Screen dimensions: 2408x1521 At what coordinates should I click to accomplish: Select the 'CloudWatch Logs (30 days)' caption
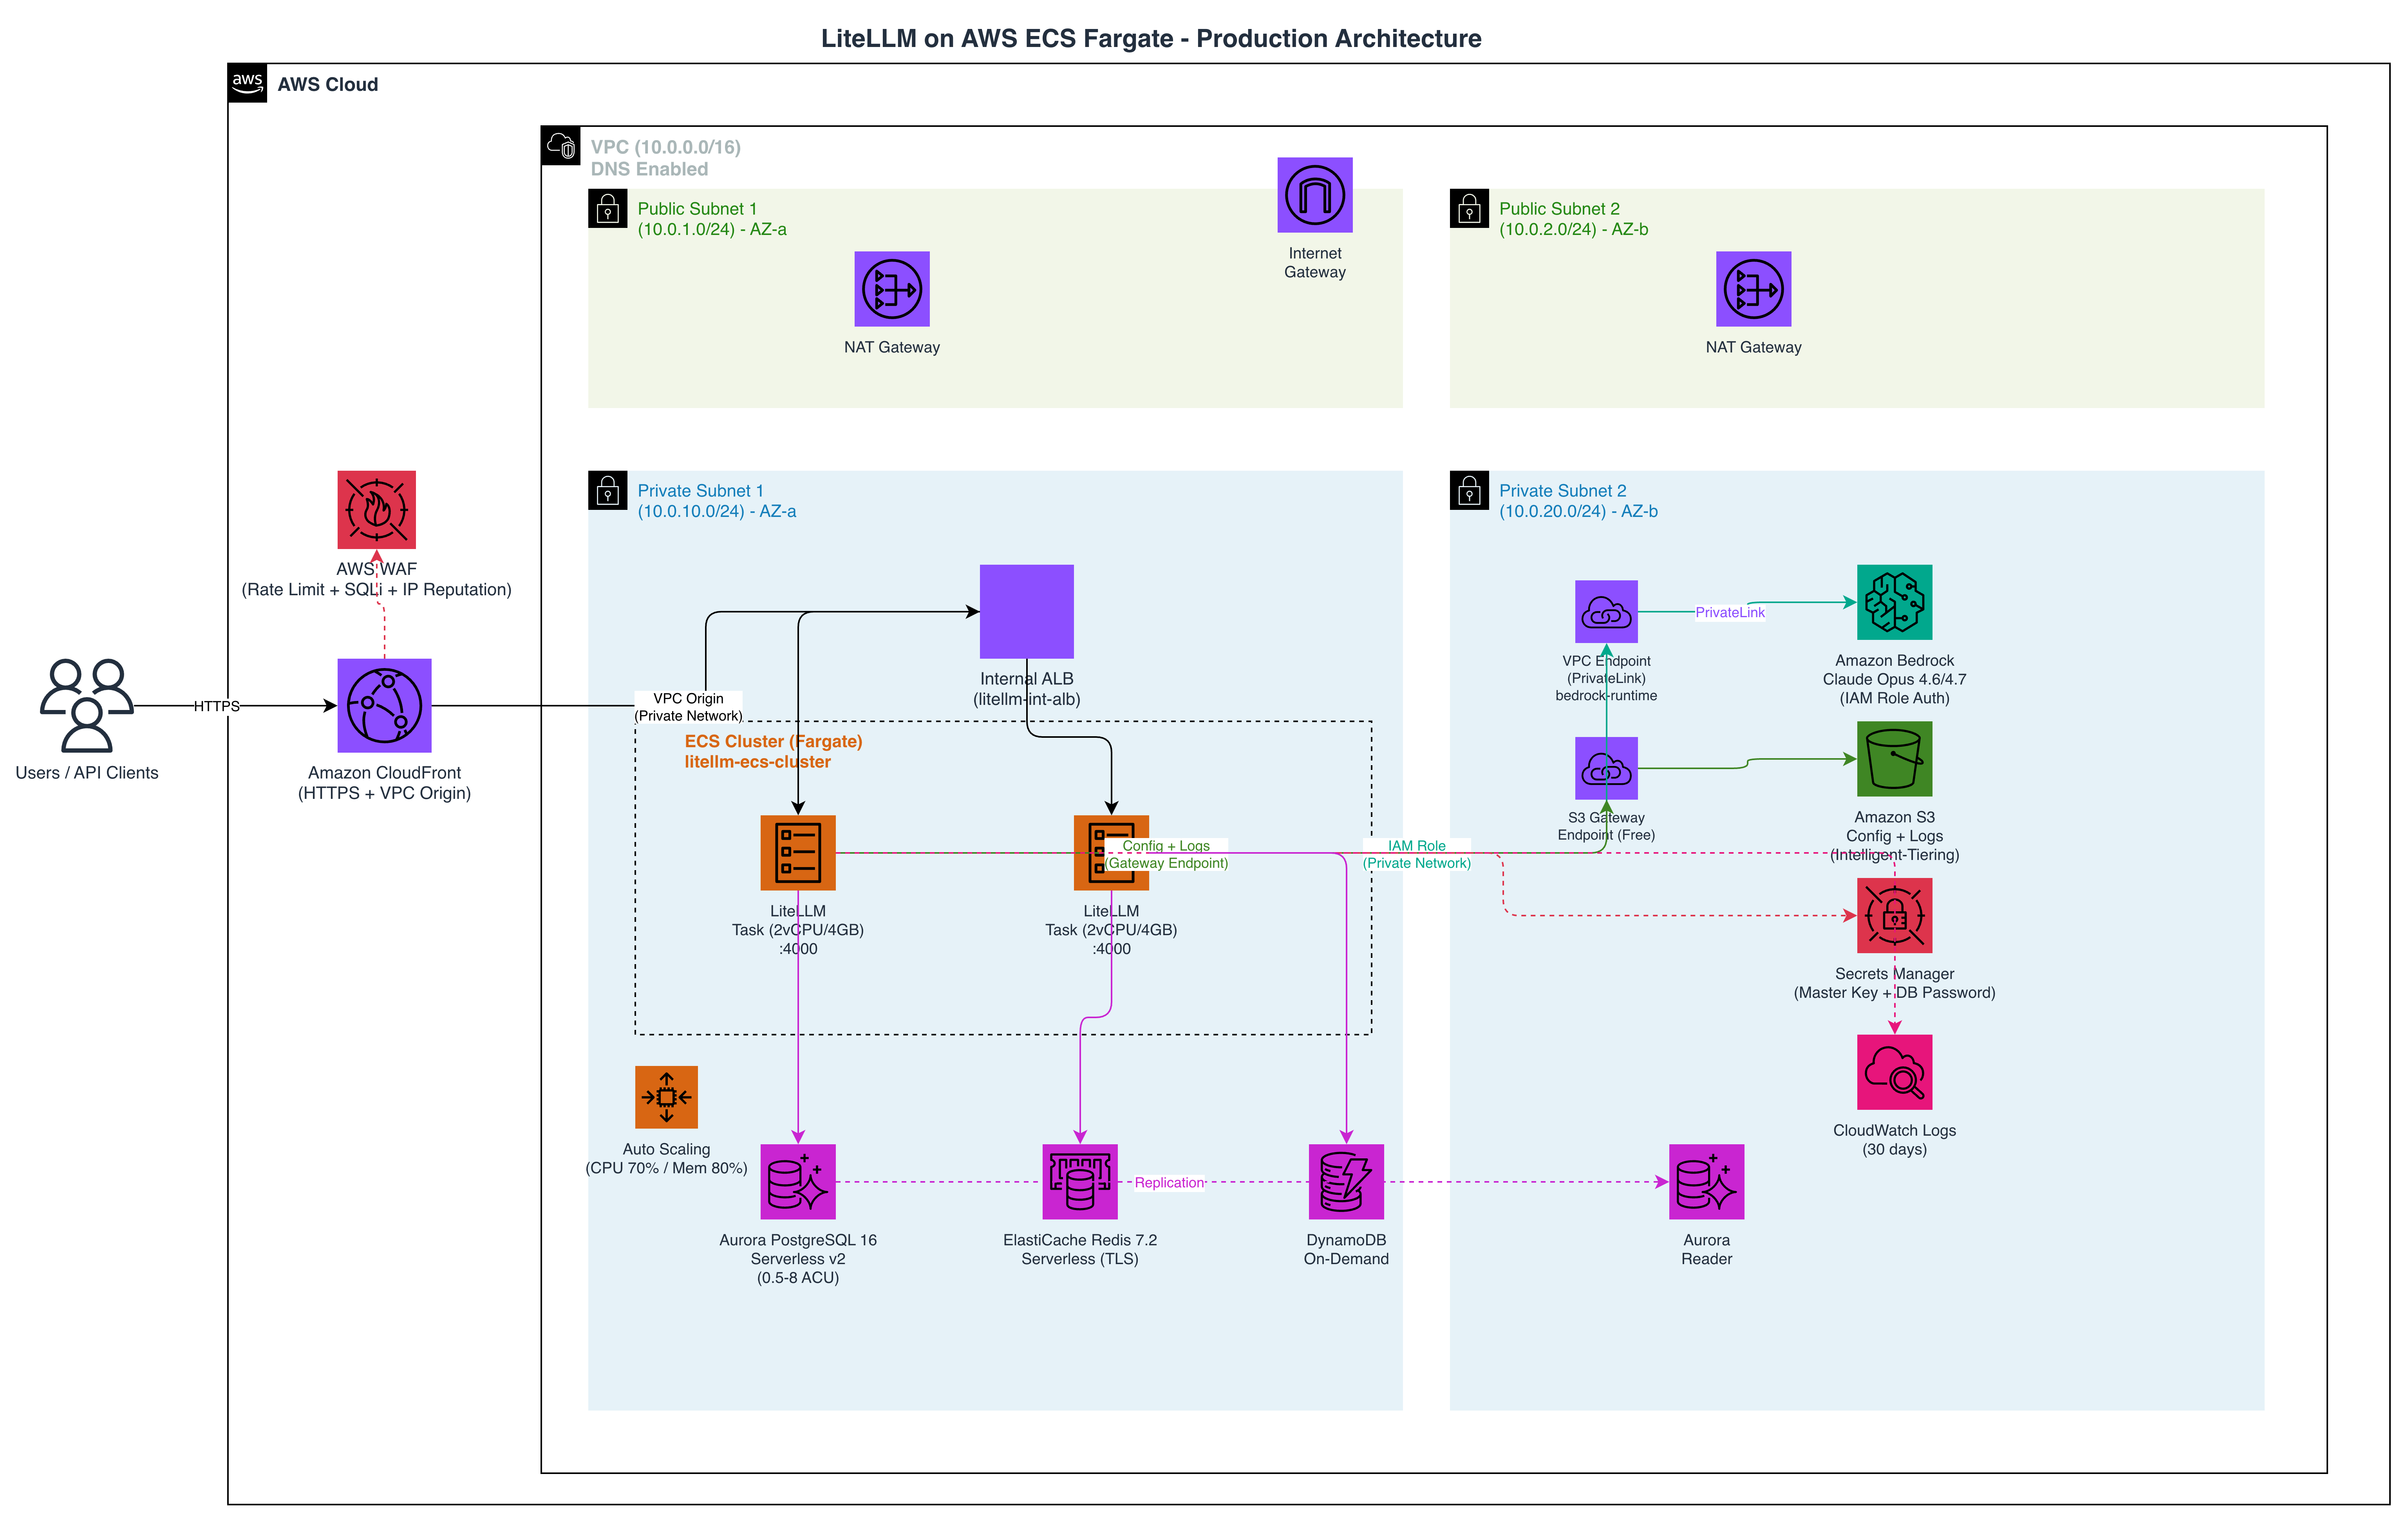pos(1894,1140)
